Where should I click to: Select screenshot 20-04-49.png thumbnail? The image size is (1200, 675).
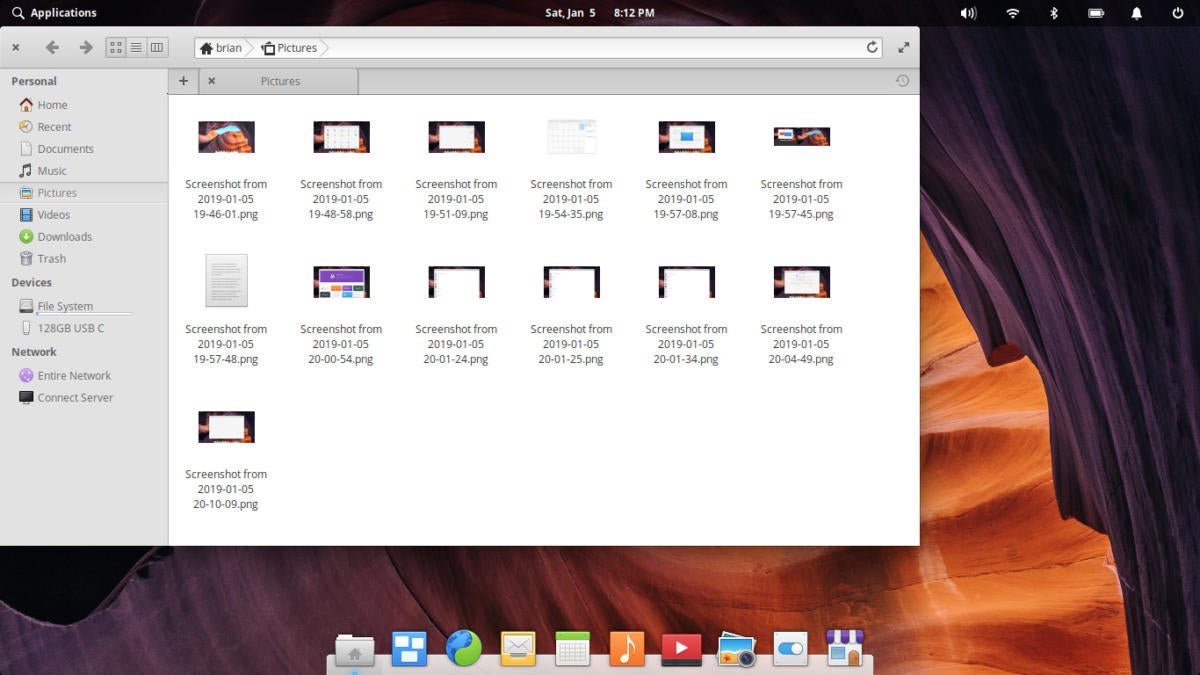[801, 282]
